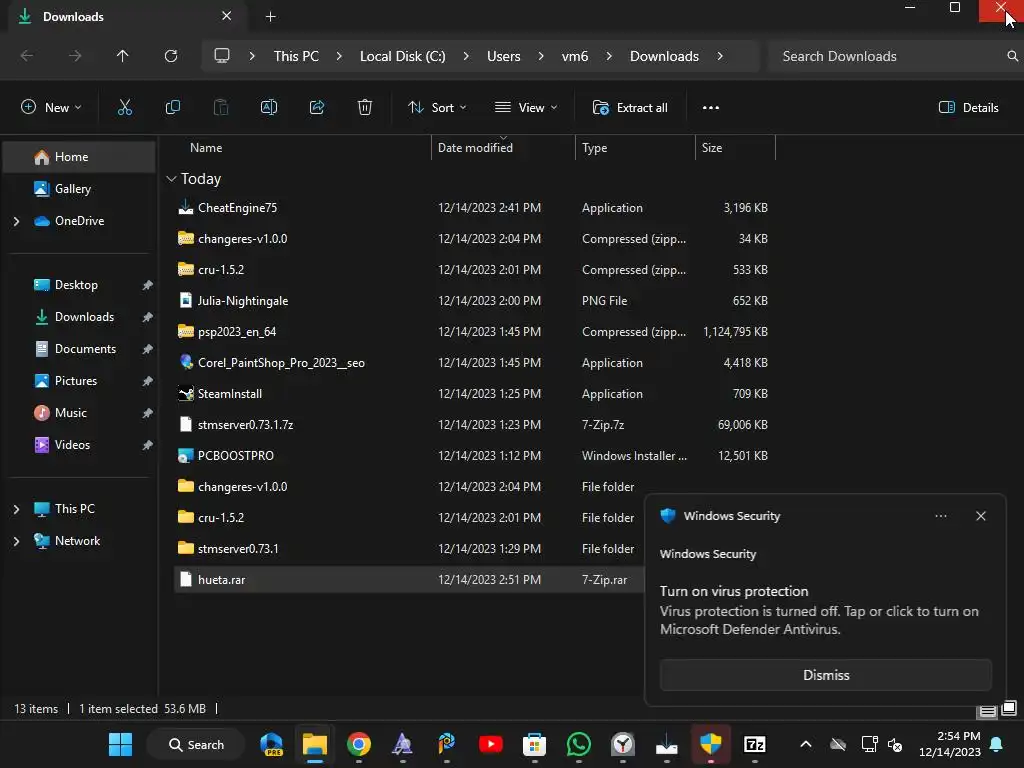Click Local Disk (C:) breadcrumb
Image resolution: width=1024 pixels, height=768 pixels.
[x=402, y=56]
